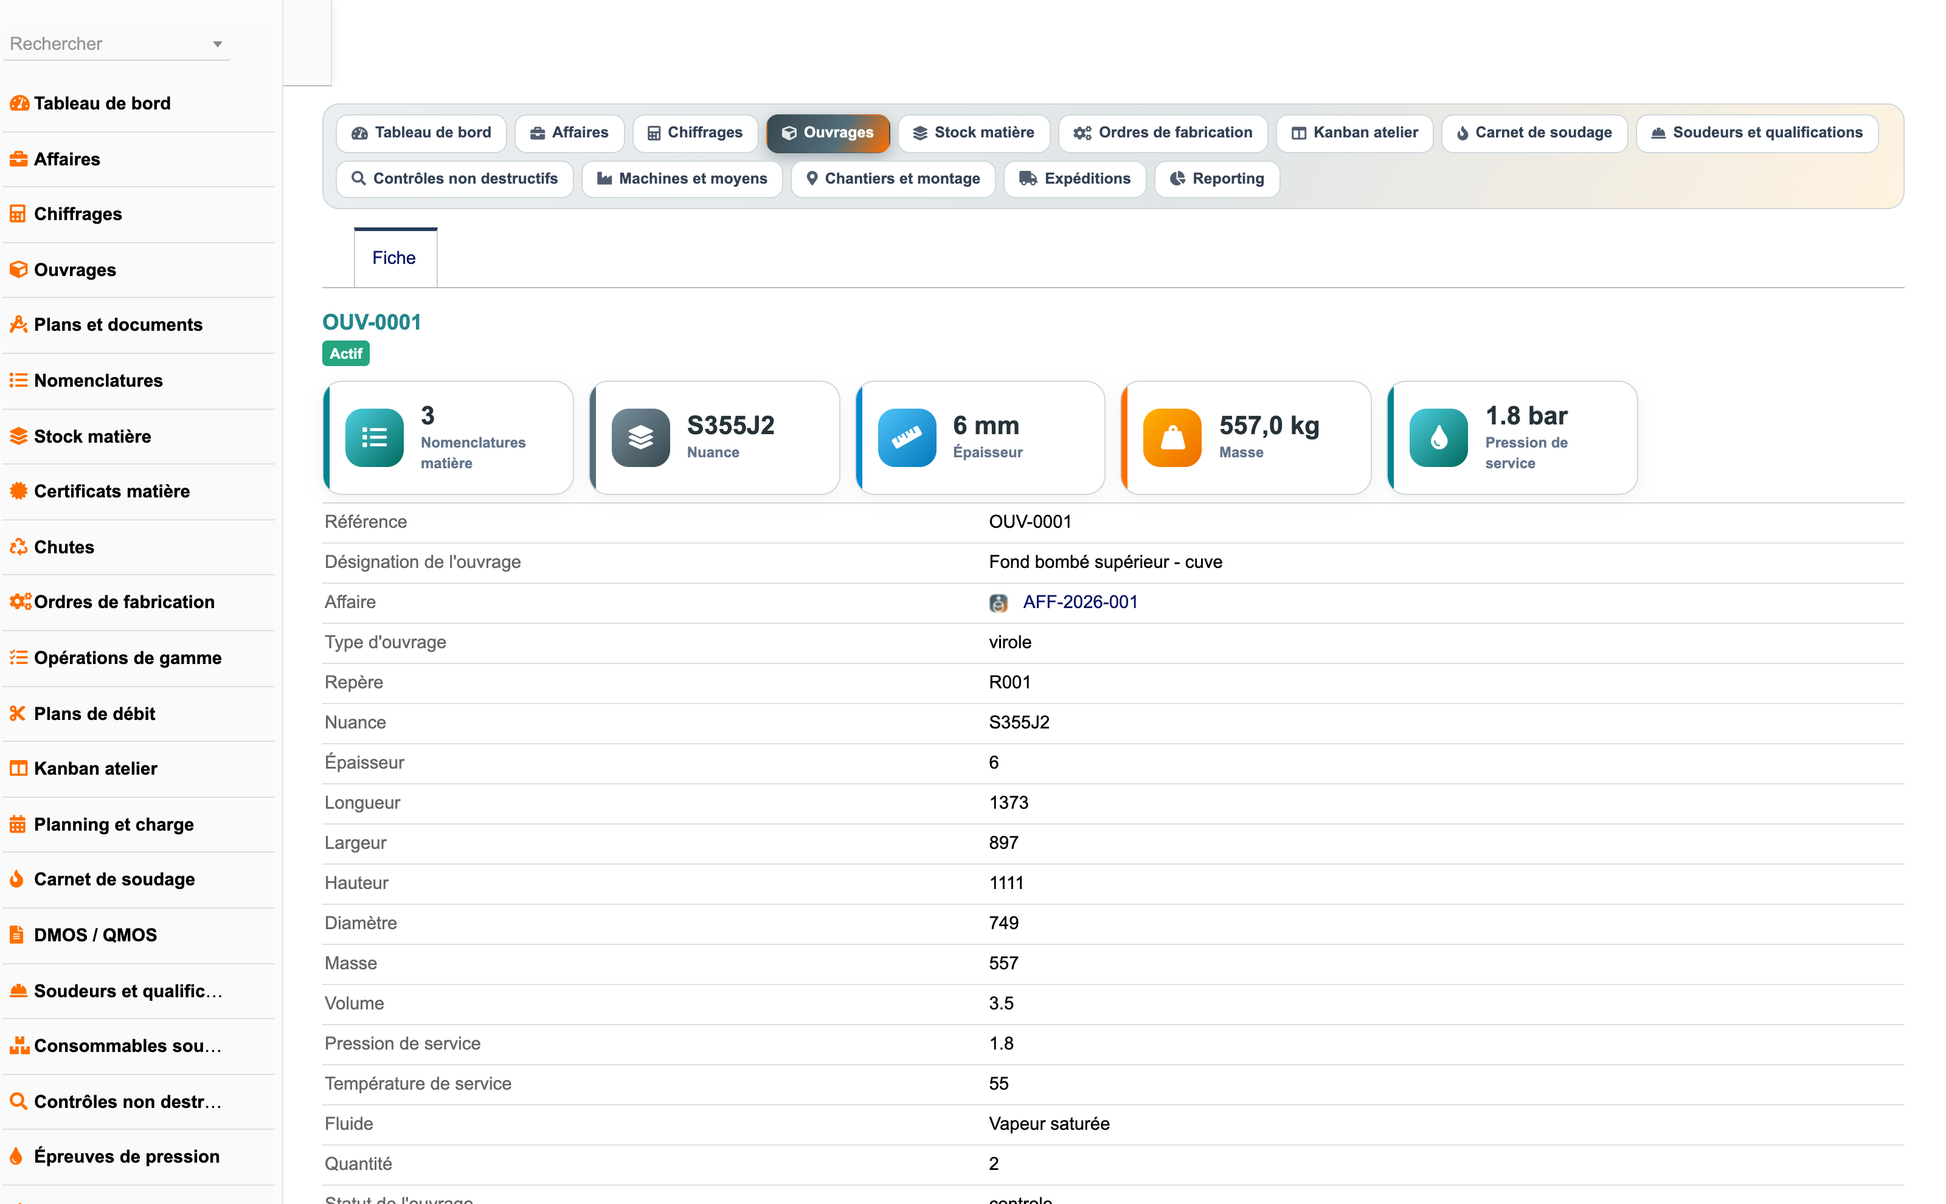1946x1204 pixels.
Task: Click the AFF-2026-001 affaire avatar icon
Action: click(x=998, y=603)
